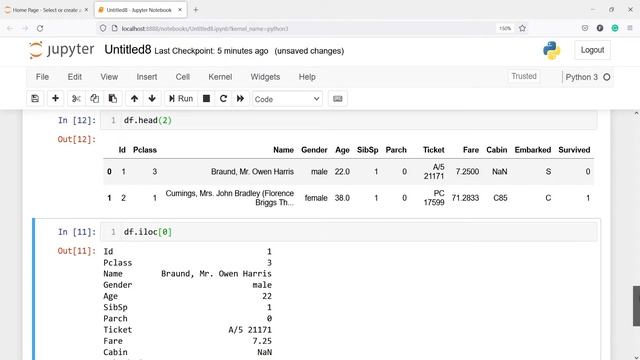The width and height of the screenshot is (640, 360).
Task: Click the page vertical scrollbar thumb
Action: coord(636,306)
